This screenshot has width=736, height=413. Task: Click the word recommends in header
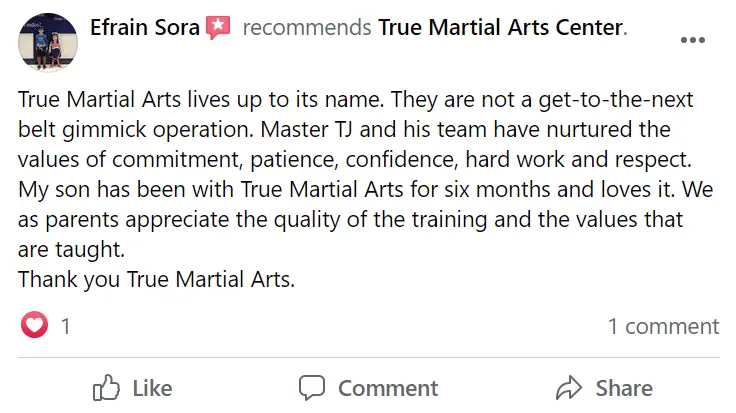pyautogui.click(x=307, y=27)
